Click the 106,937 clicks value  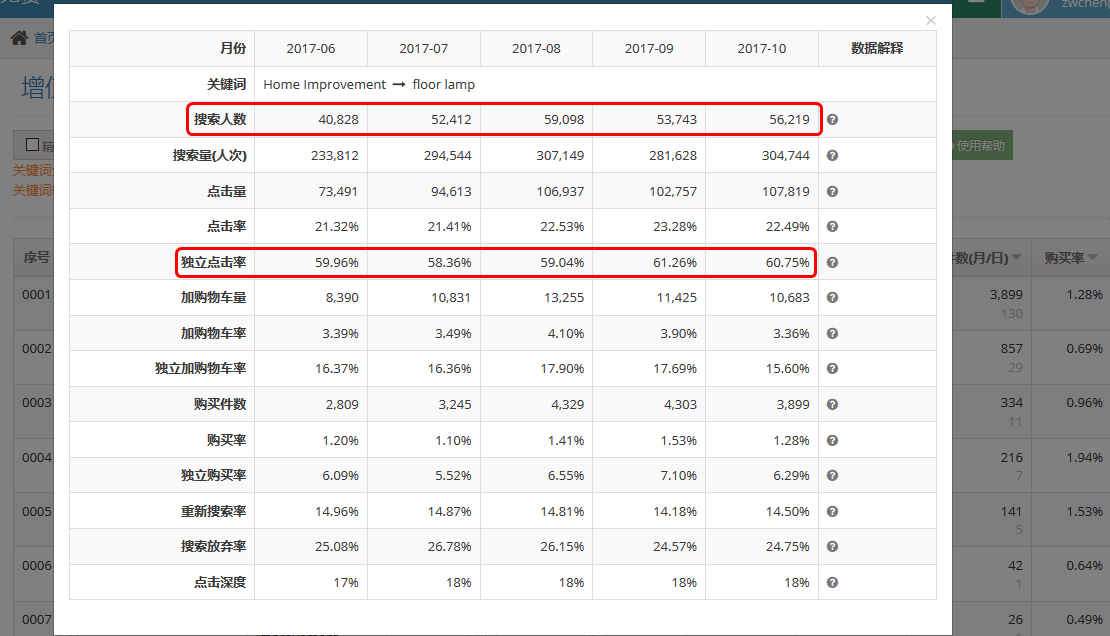click(560, 191)
